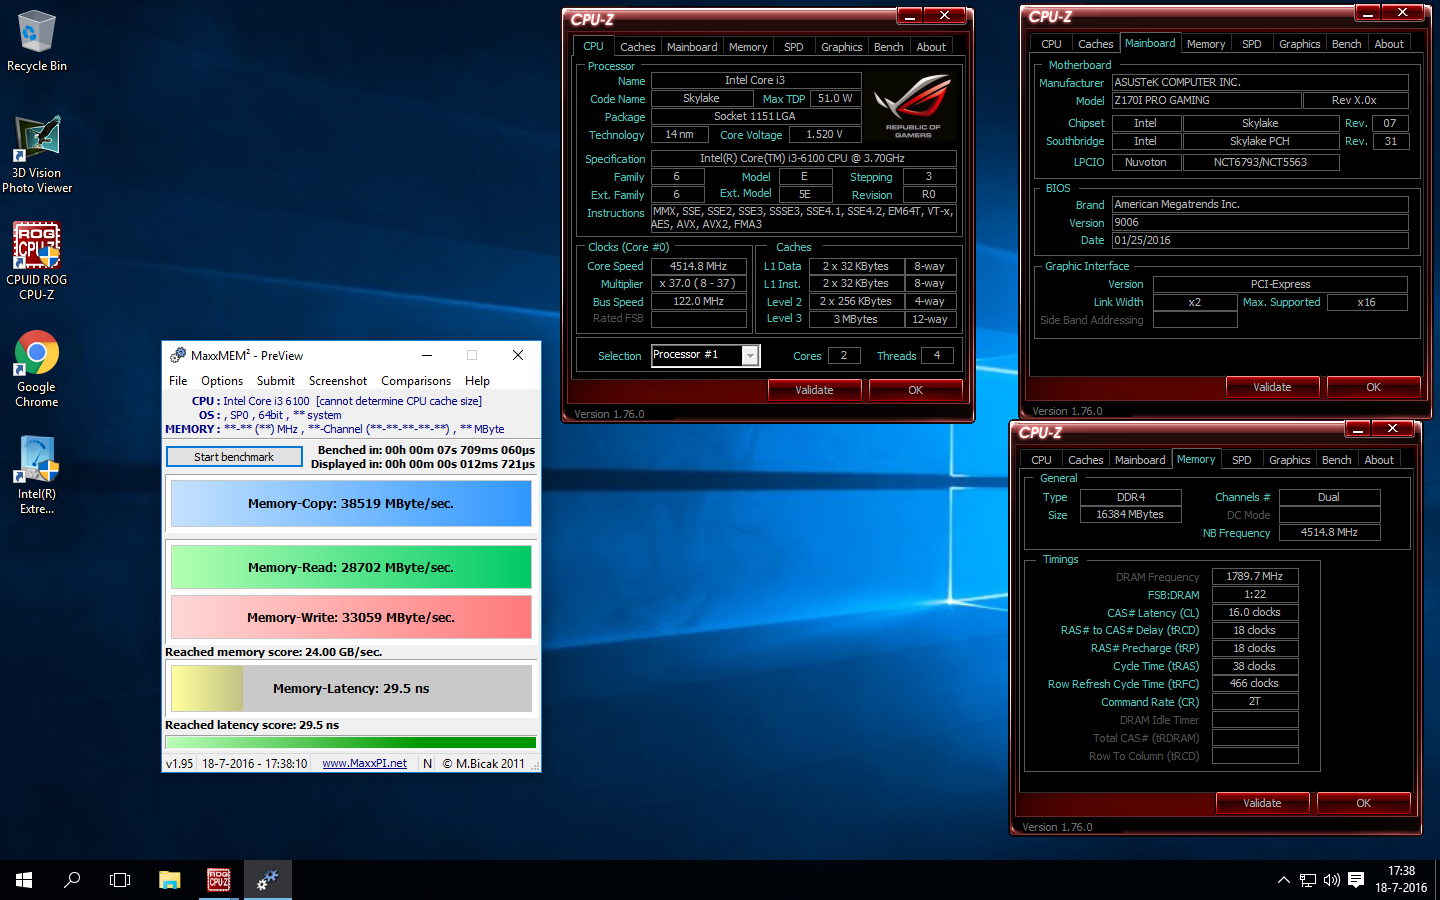Minimize the MaxxMEM window
Image resolution: width=1440 pixels, height=900 pixels.
click(427, 355)
